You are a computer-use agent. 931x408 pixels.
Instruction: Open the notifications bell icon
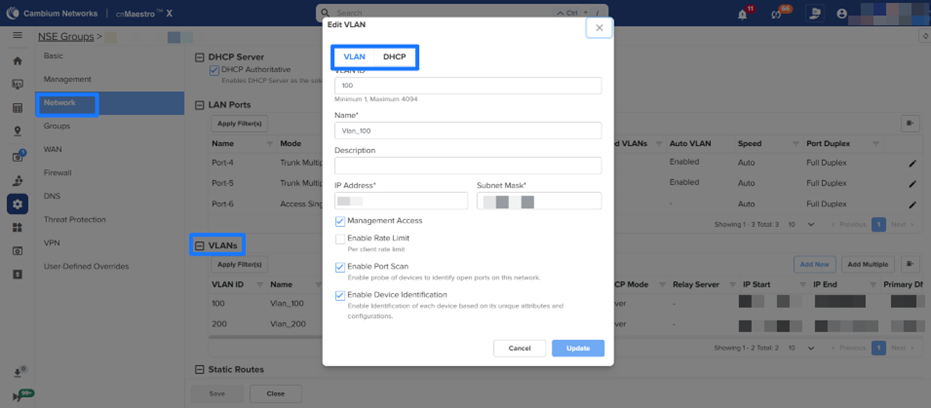743,14
